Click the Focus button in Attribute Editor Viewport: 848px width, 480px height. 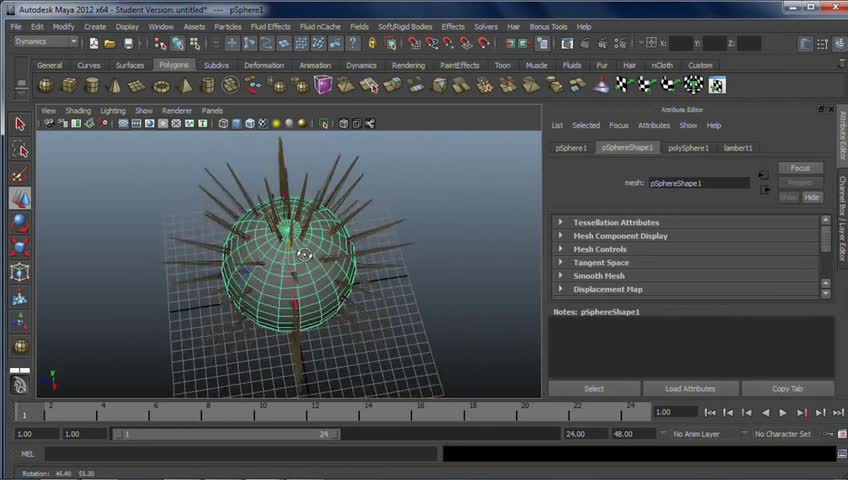(800, 168)
